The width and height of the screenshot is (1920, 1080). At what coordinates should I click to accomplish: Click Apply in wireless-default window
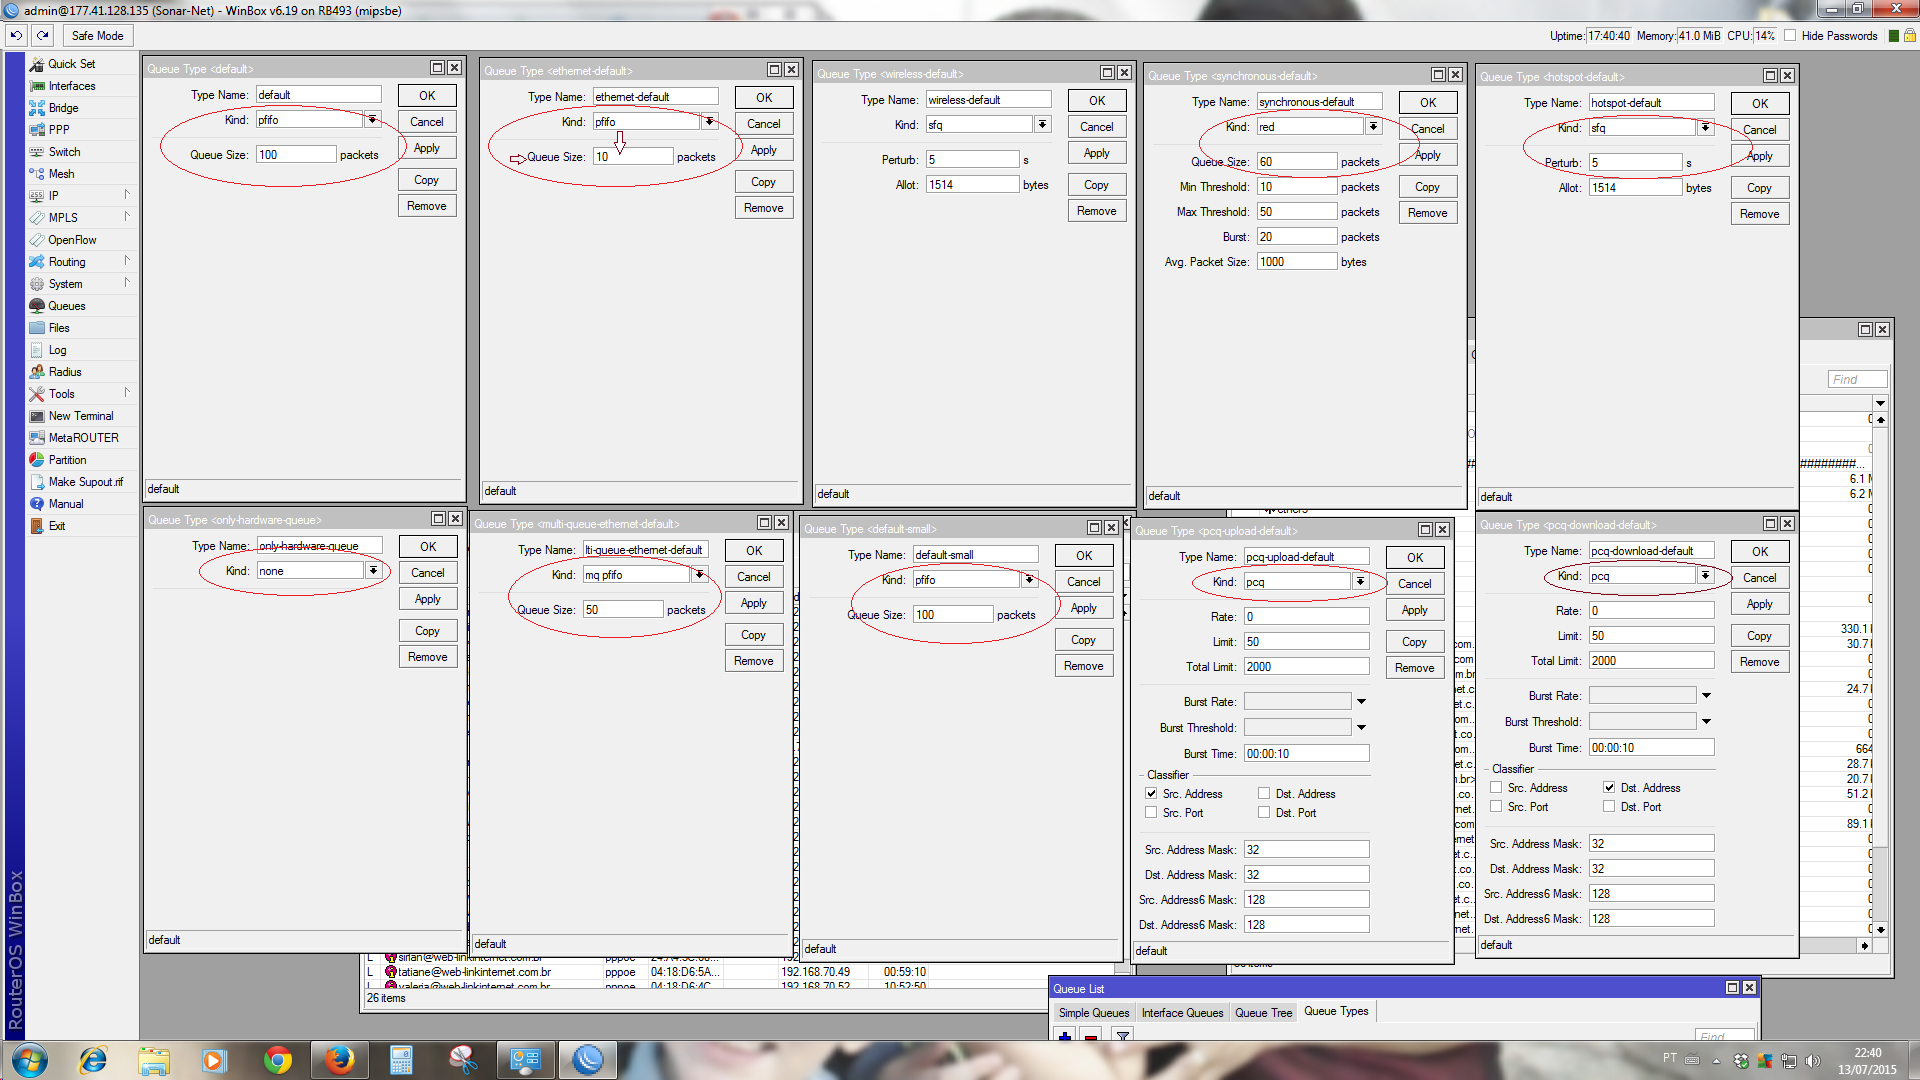(x=1096, y=153)
